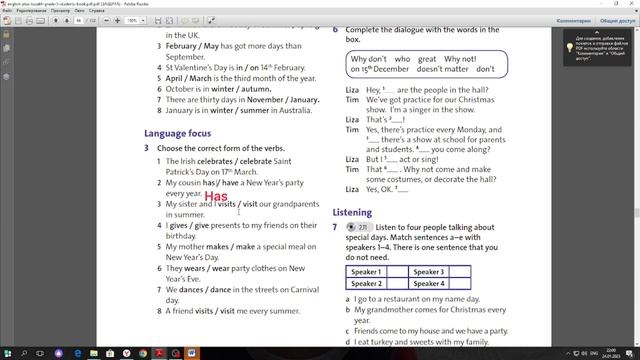Show hidden tray icons chevron
Screen dimensions: 640x360
pyautogui.click(x=568, y=353)
